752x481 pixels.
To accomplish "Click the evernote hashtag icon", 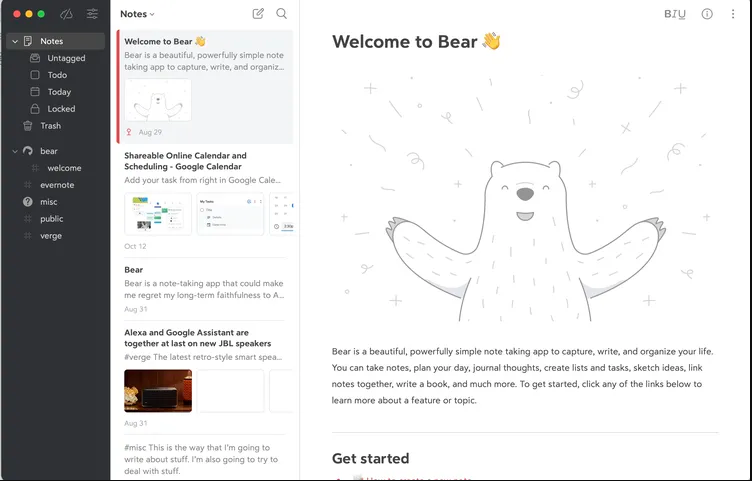I will point(28,185).
